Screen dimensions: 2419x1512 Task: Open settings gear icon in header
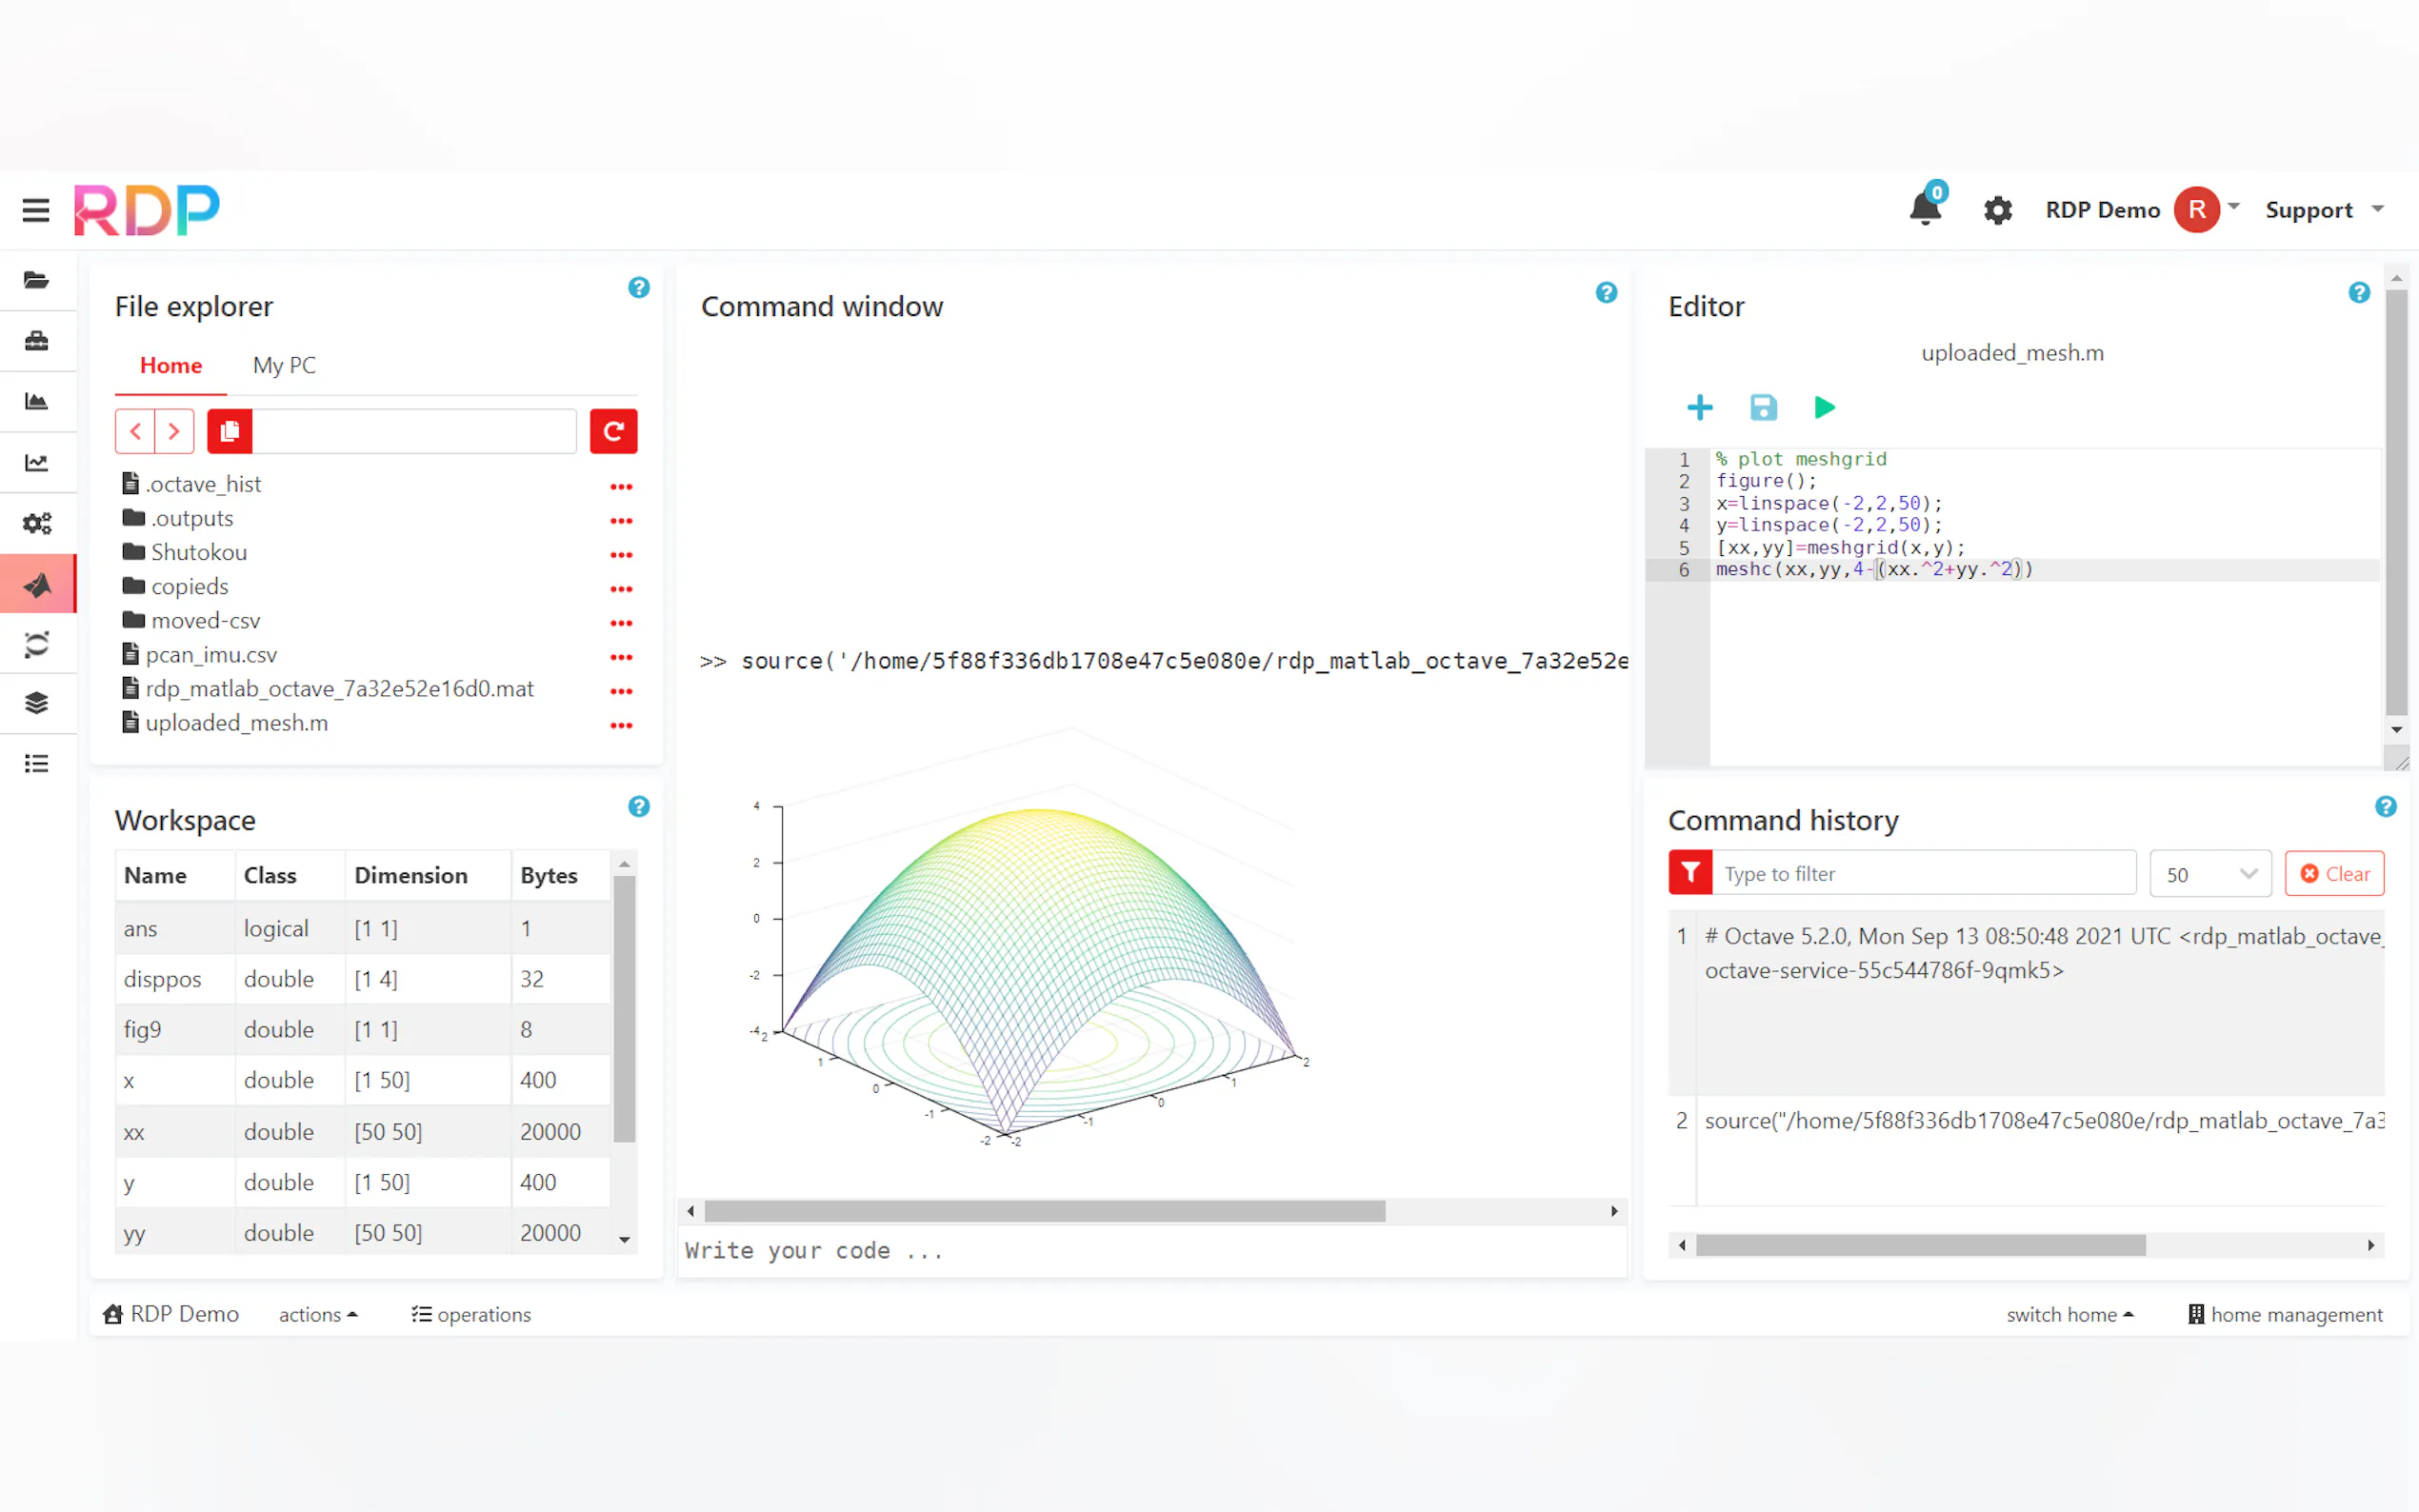(x=1996, y=210)
